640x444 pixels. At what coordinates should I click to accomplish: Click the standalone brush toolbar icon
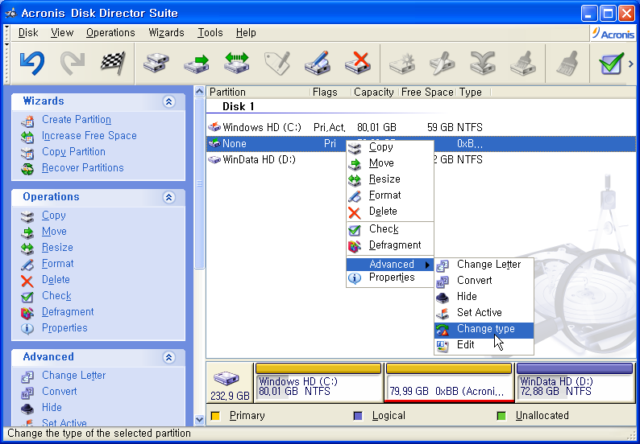pyautogui.click(x=568, y=63)
